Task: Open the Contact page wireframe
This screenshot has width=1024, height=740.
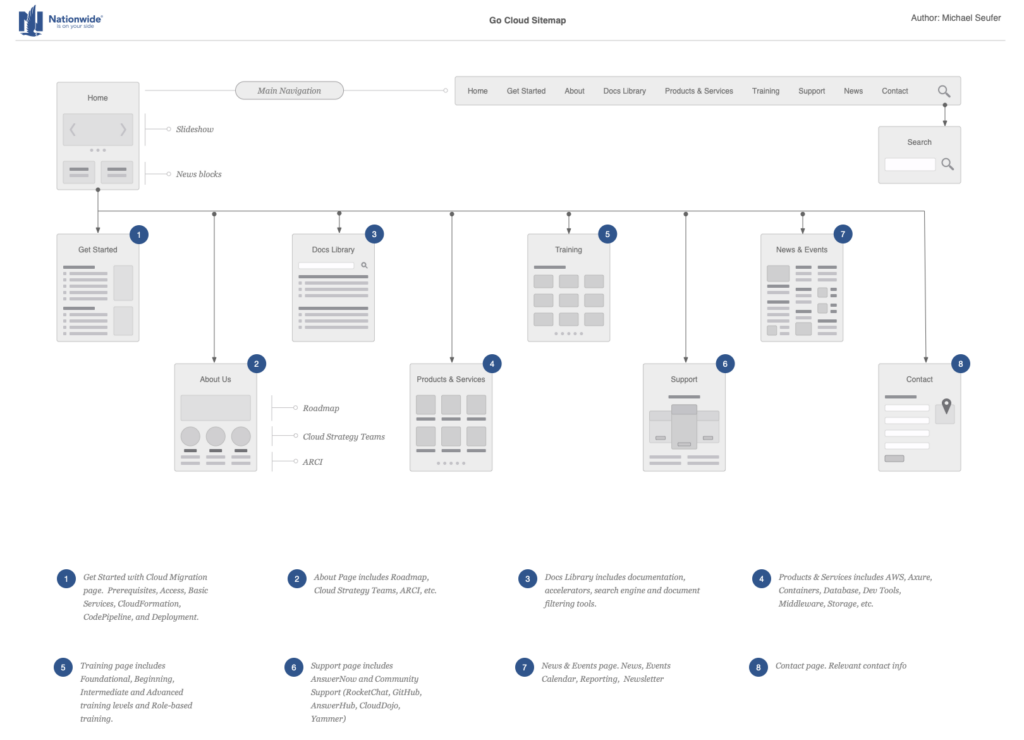Action: (x=920, y=417)
